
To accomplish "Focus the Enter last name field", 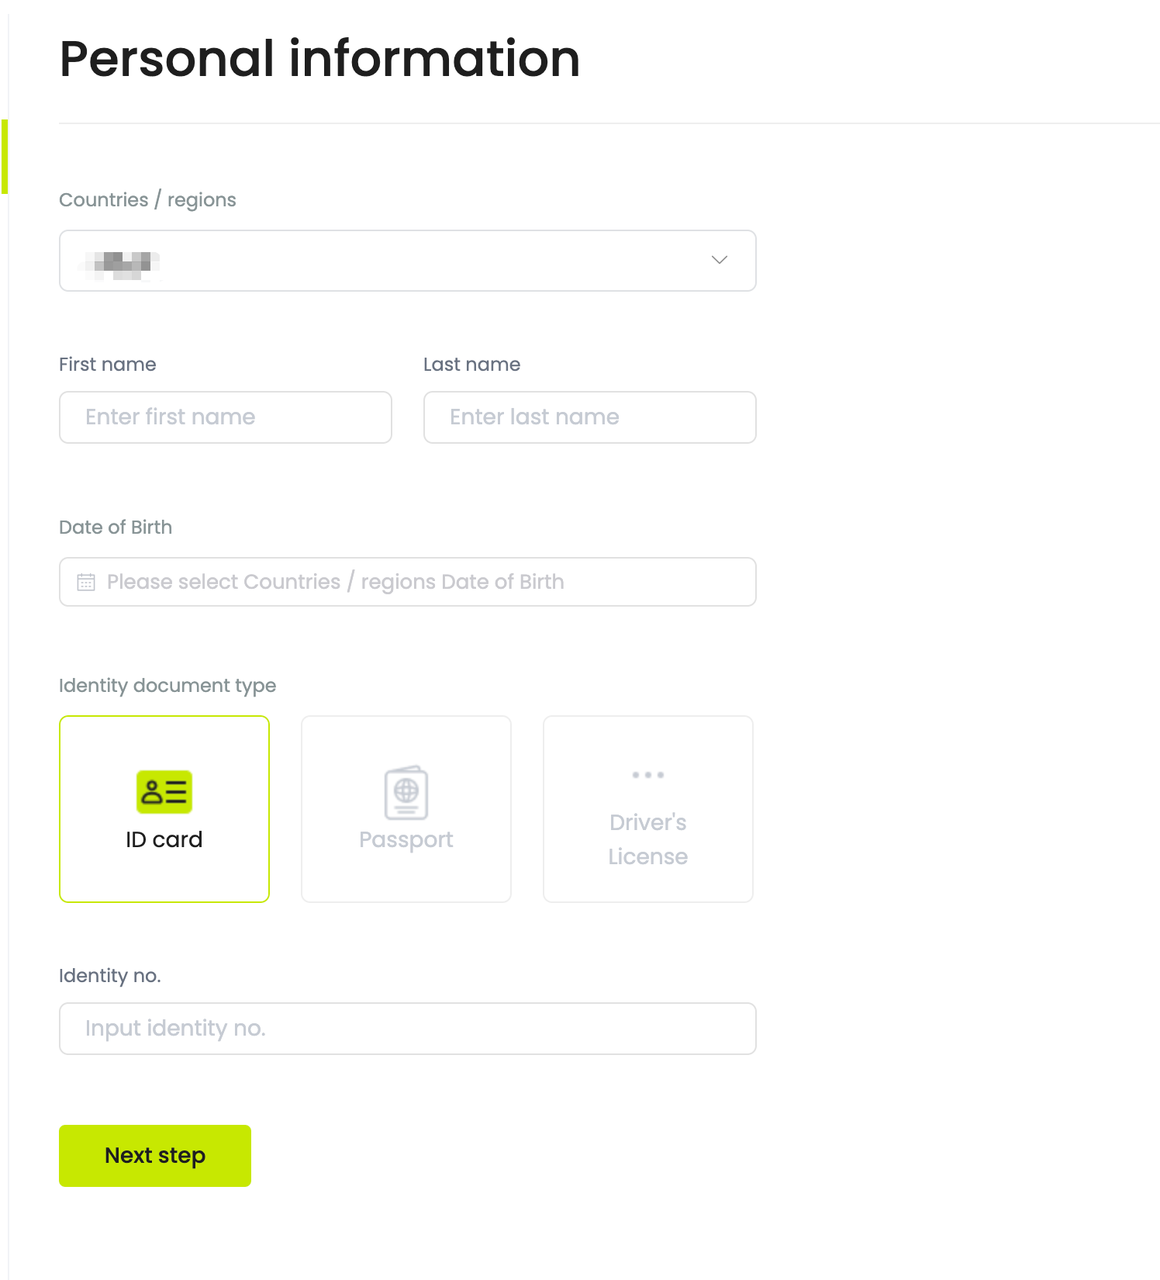I will (590, 417).
